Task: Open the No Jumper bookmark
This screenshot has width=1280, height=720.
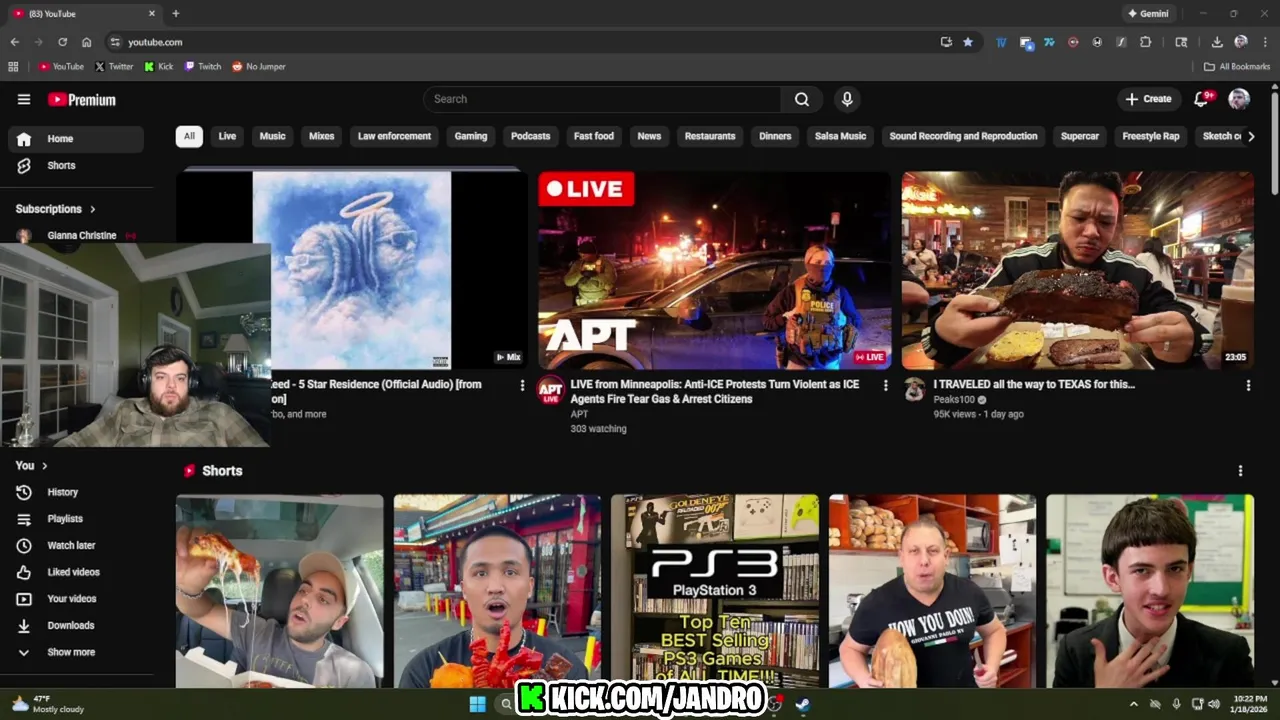Action: pyautogui.click(x=259, y=67)
